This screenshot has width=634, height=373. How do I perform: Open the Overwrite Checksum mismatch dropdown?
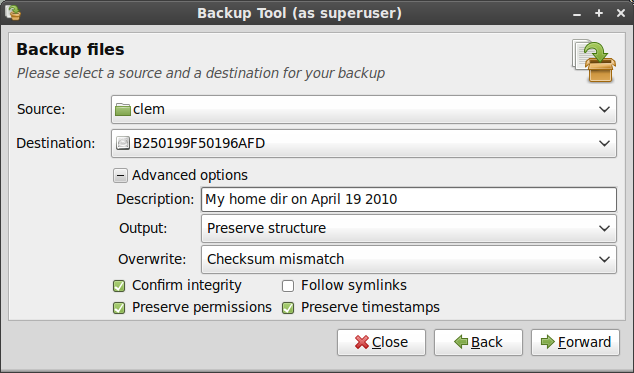point(409,259)
